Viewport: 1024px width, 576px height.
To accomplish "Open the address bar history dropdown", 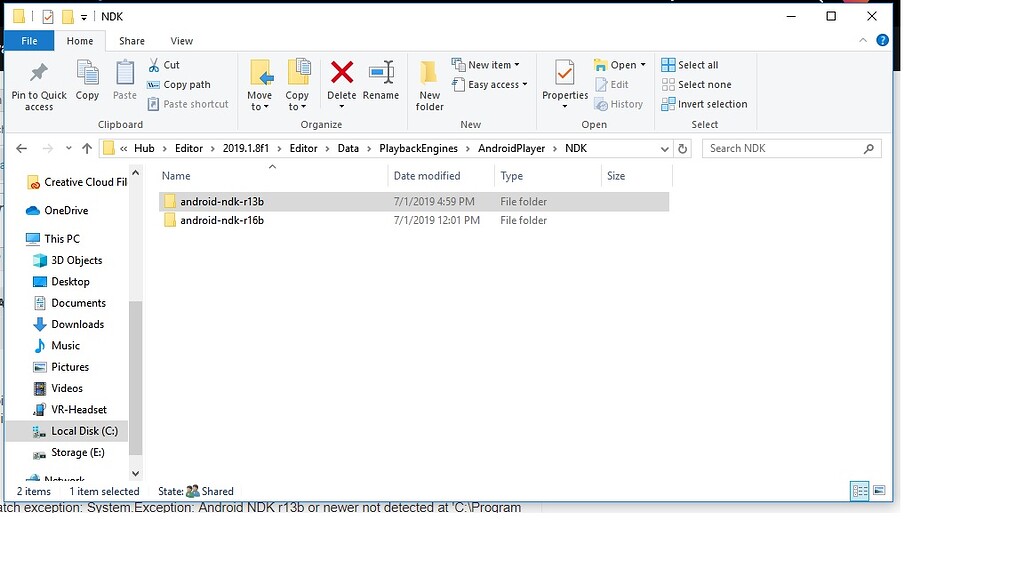I will [663, 147].
